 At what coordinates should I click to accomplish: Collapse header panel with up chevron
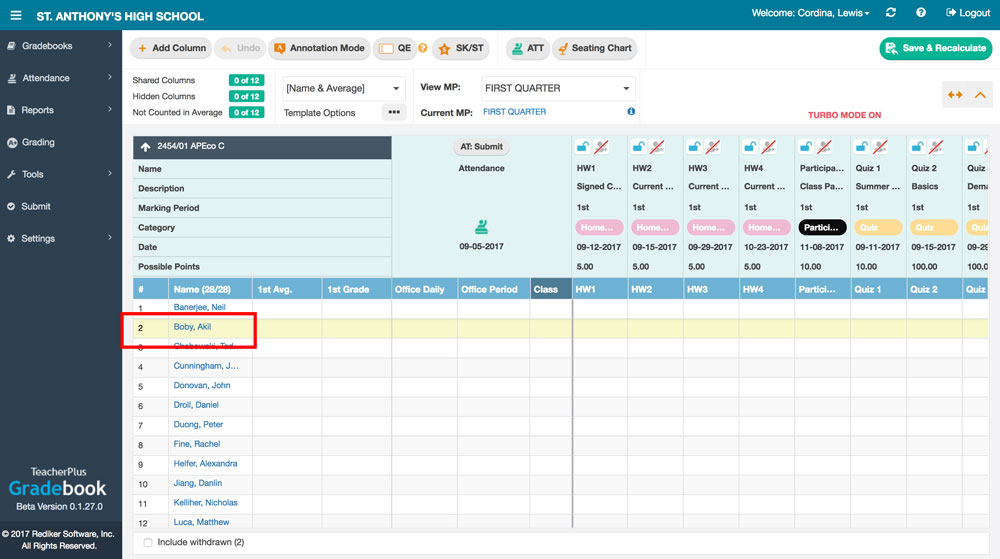click(x=980, y=95)
